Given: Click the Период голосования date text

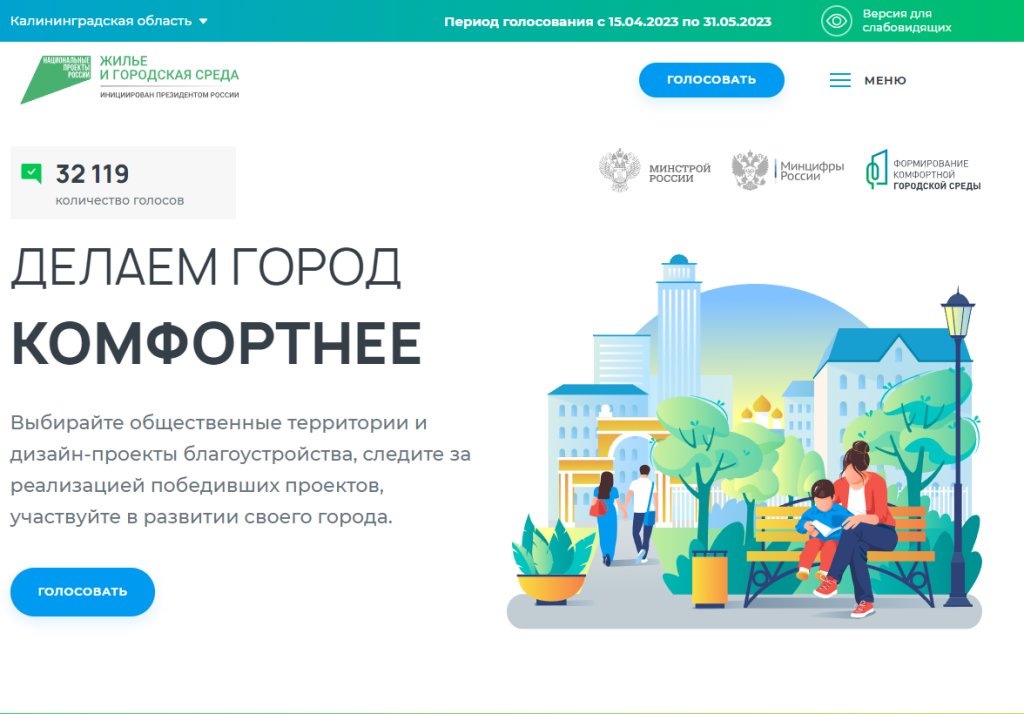Looking at the screenshot, I should (607, 21).
